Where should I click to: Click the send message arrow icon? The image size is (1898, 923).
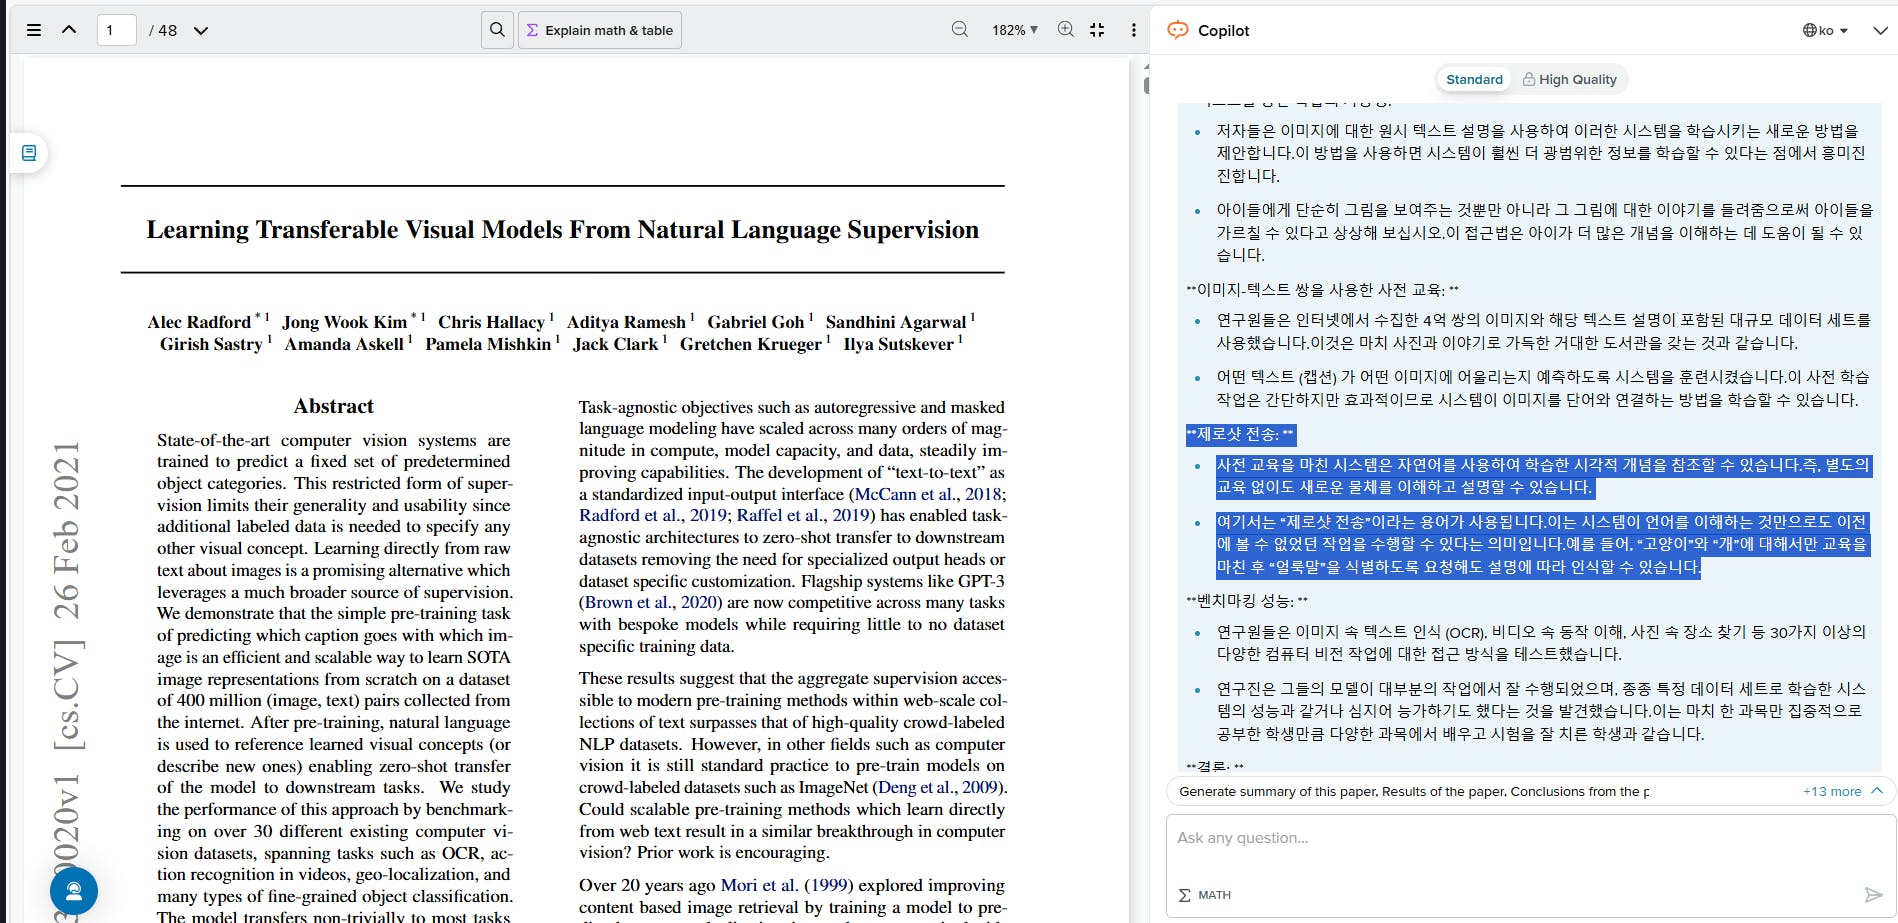(x=1873, y=894)
